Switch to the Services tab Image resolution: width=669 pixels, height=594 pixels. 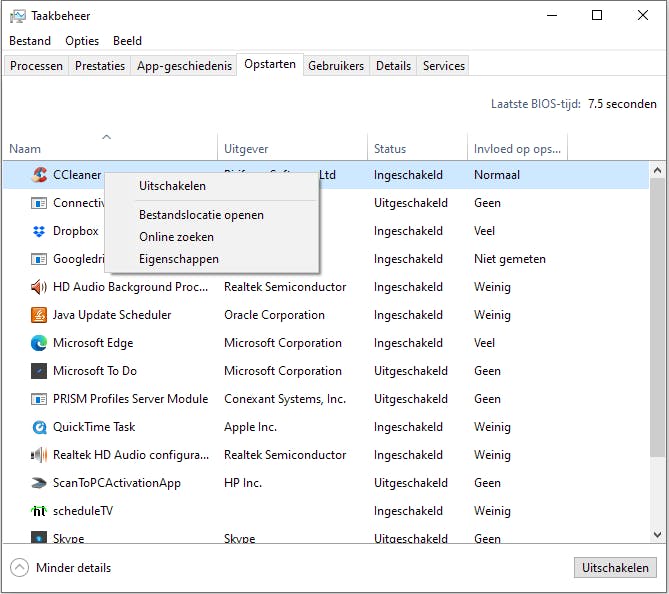coord(444,66)
